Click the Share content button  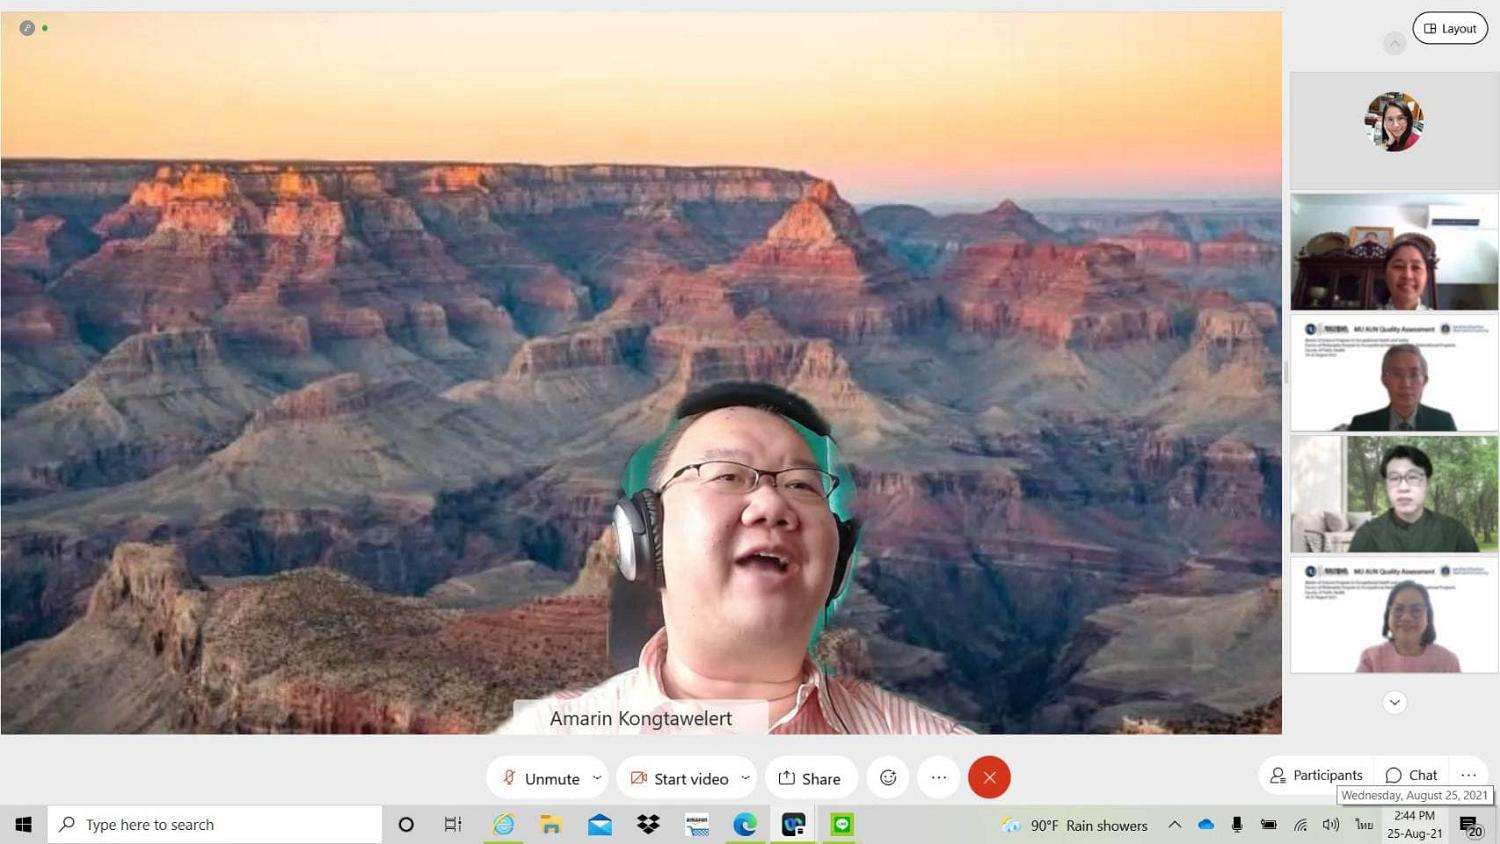tap(810, 778)
